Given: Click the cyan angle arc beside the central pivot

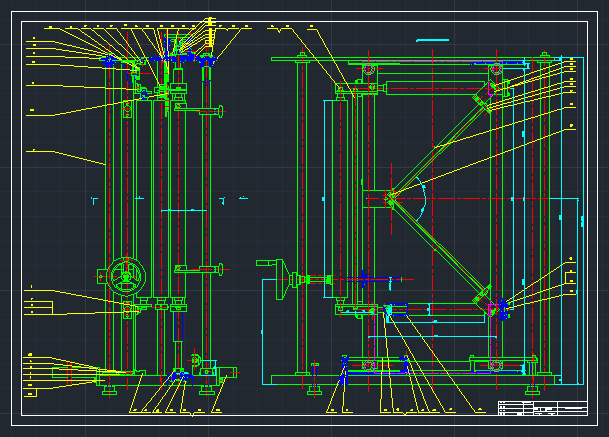Looking at the screenshot, I should [x=424, y=197].
